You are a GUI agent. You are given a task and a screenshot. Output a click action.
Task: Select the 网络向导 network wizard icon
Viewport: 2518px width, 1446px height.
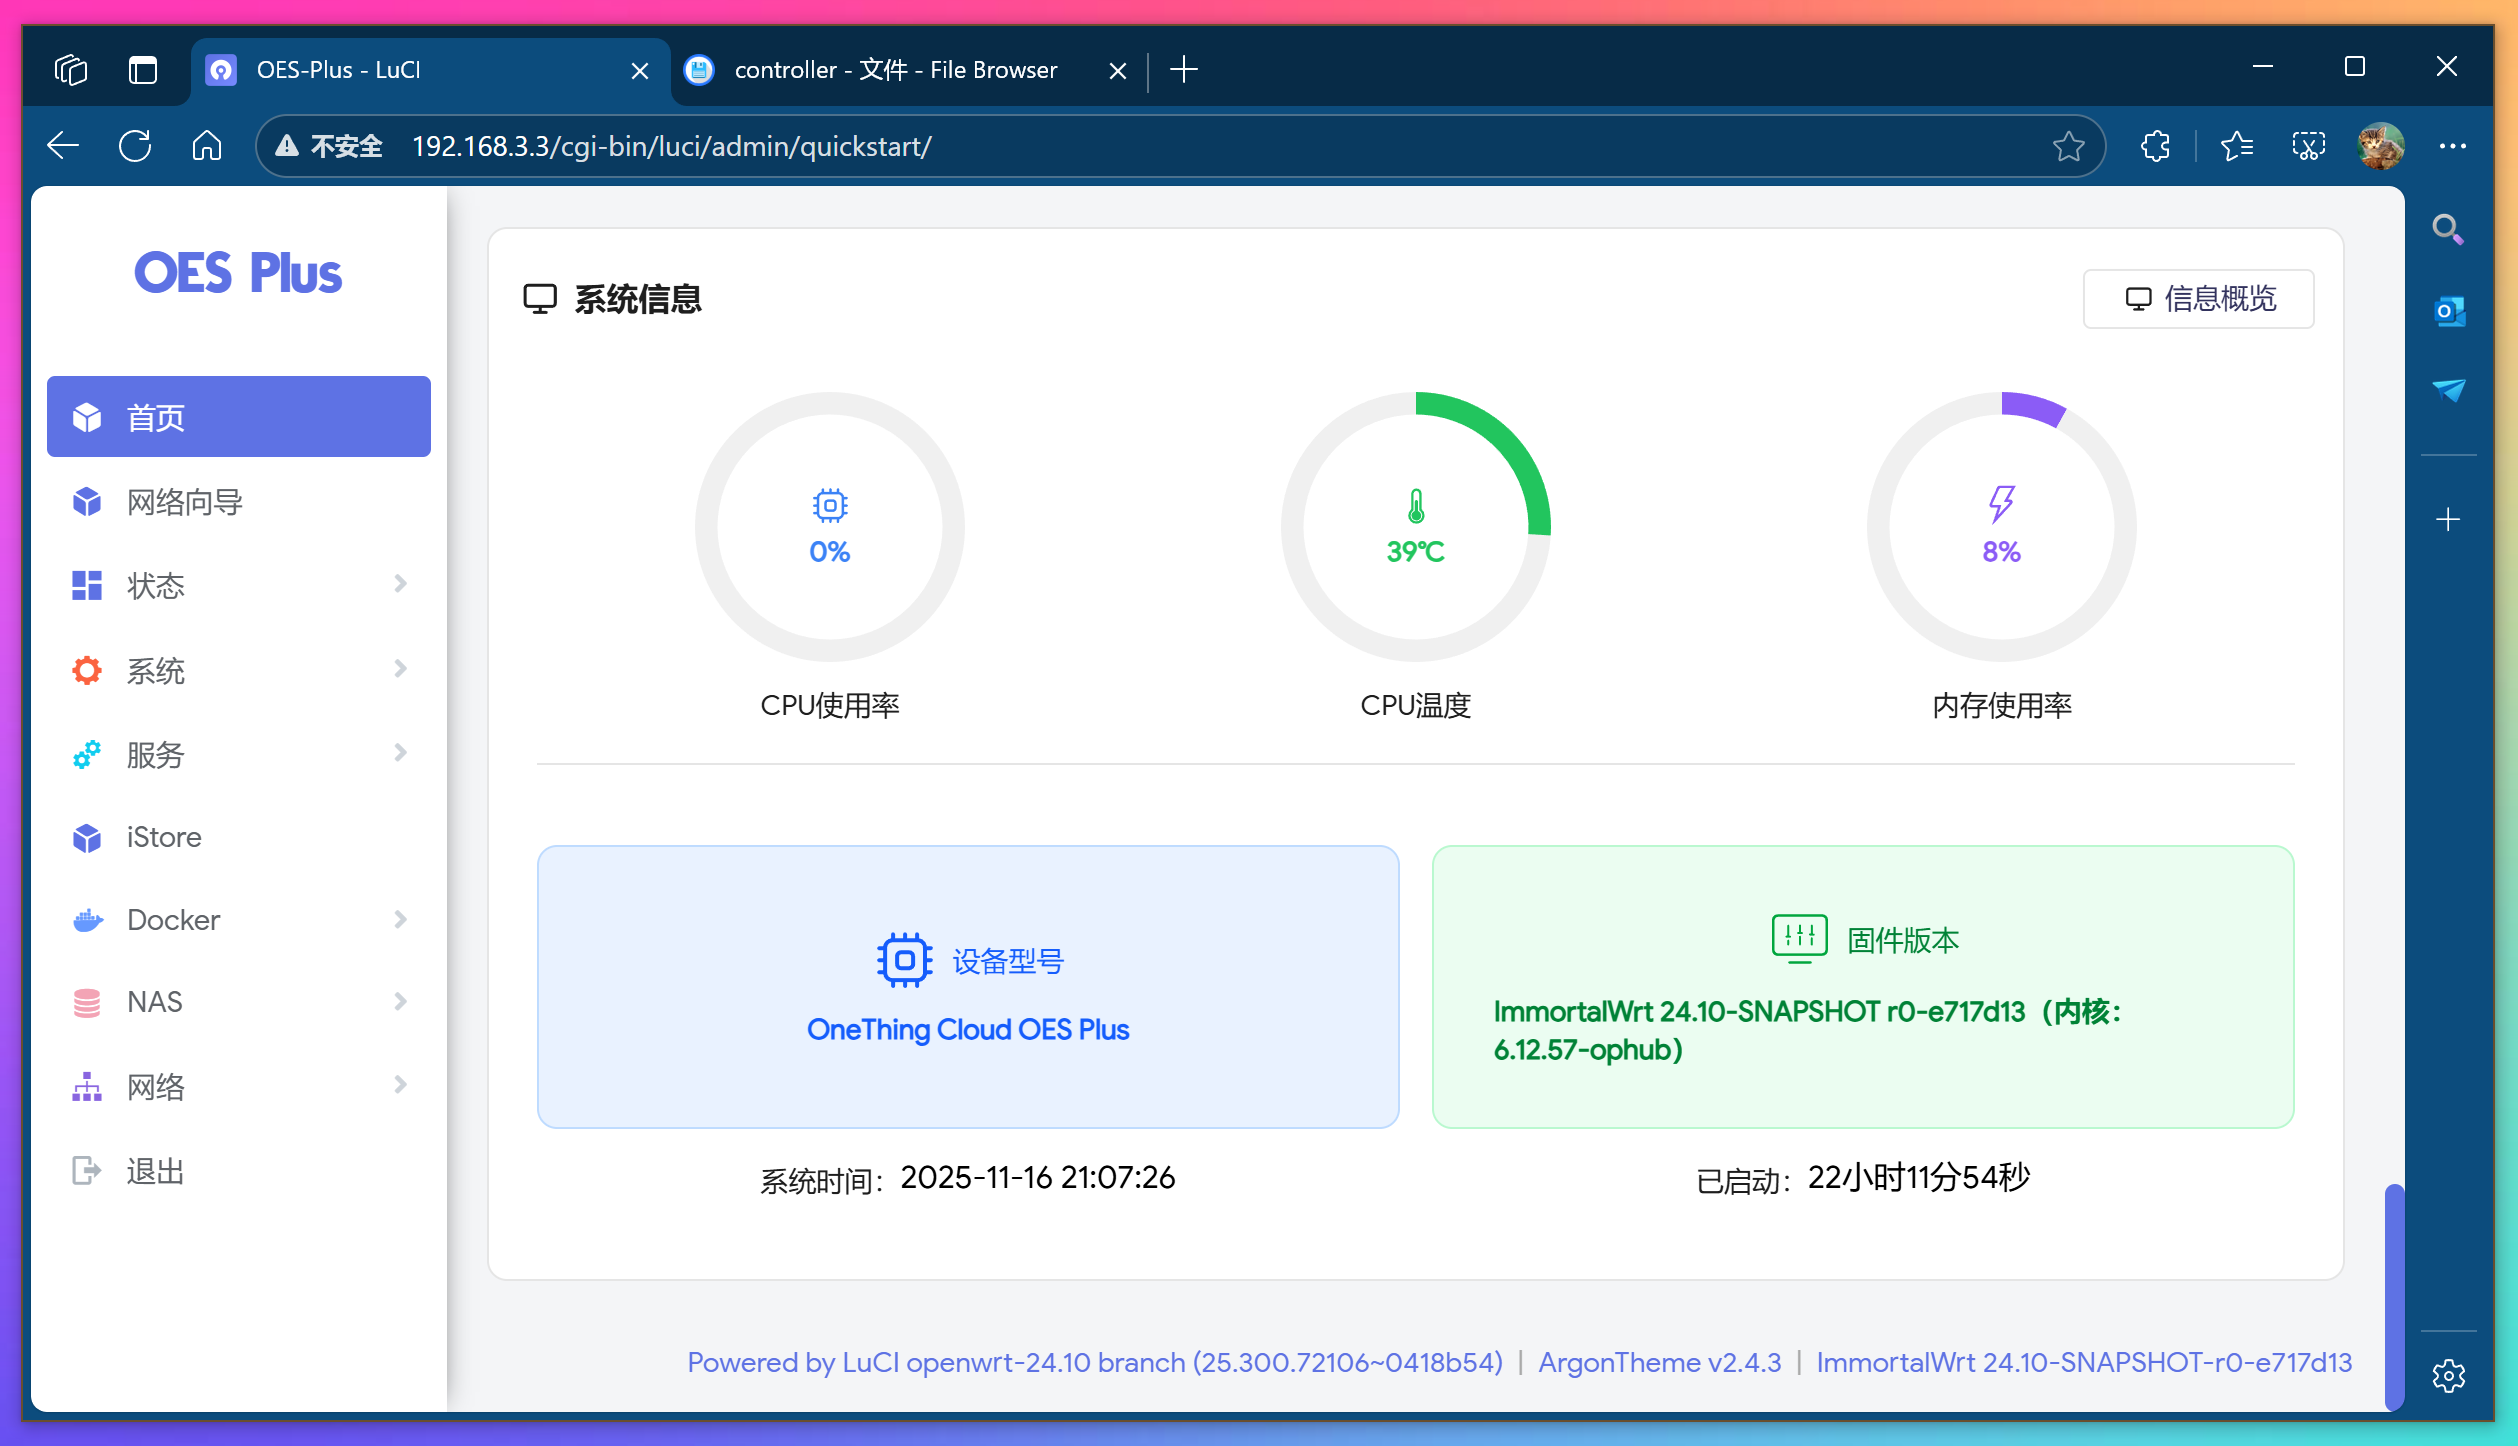point(87,502)
